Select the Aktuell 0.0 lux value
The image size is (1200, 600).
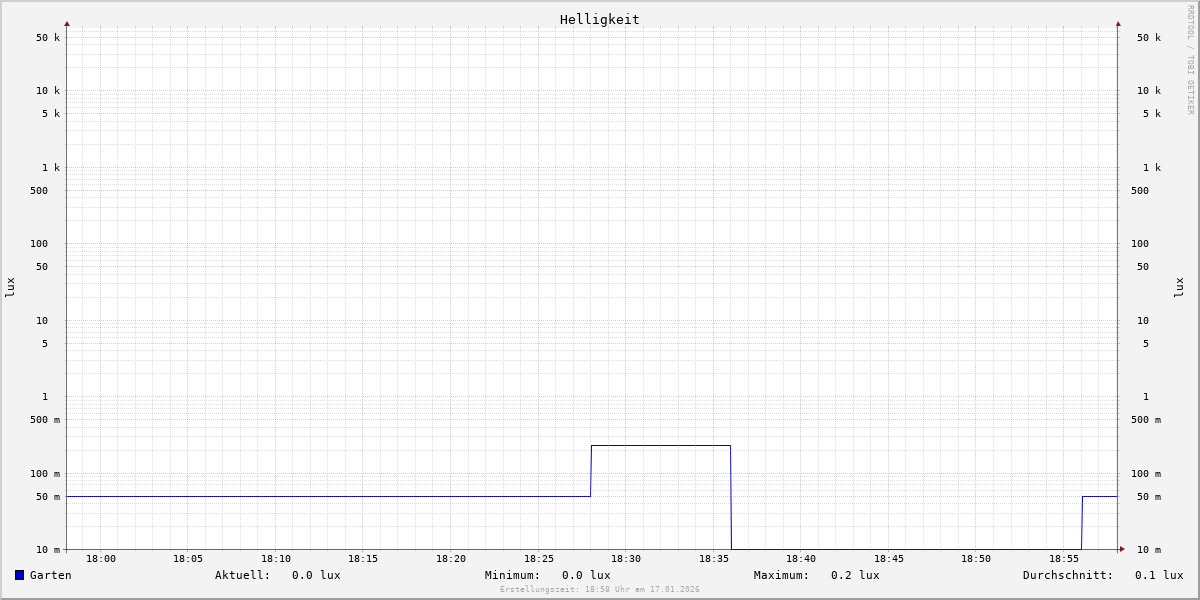[316, 575]
